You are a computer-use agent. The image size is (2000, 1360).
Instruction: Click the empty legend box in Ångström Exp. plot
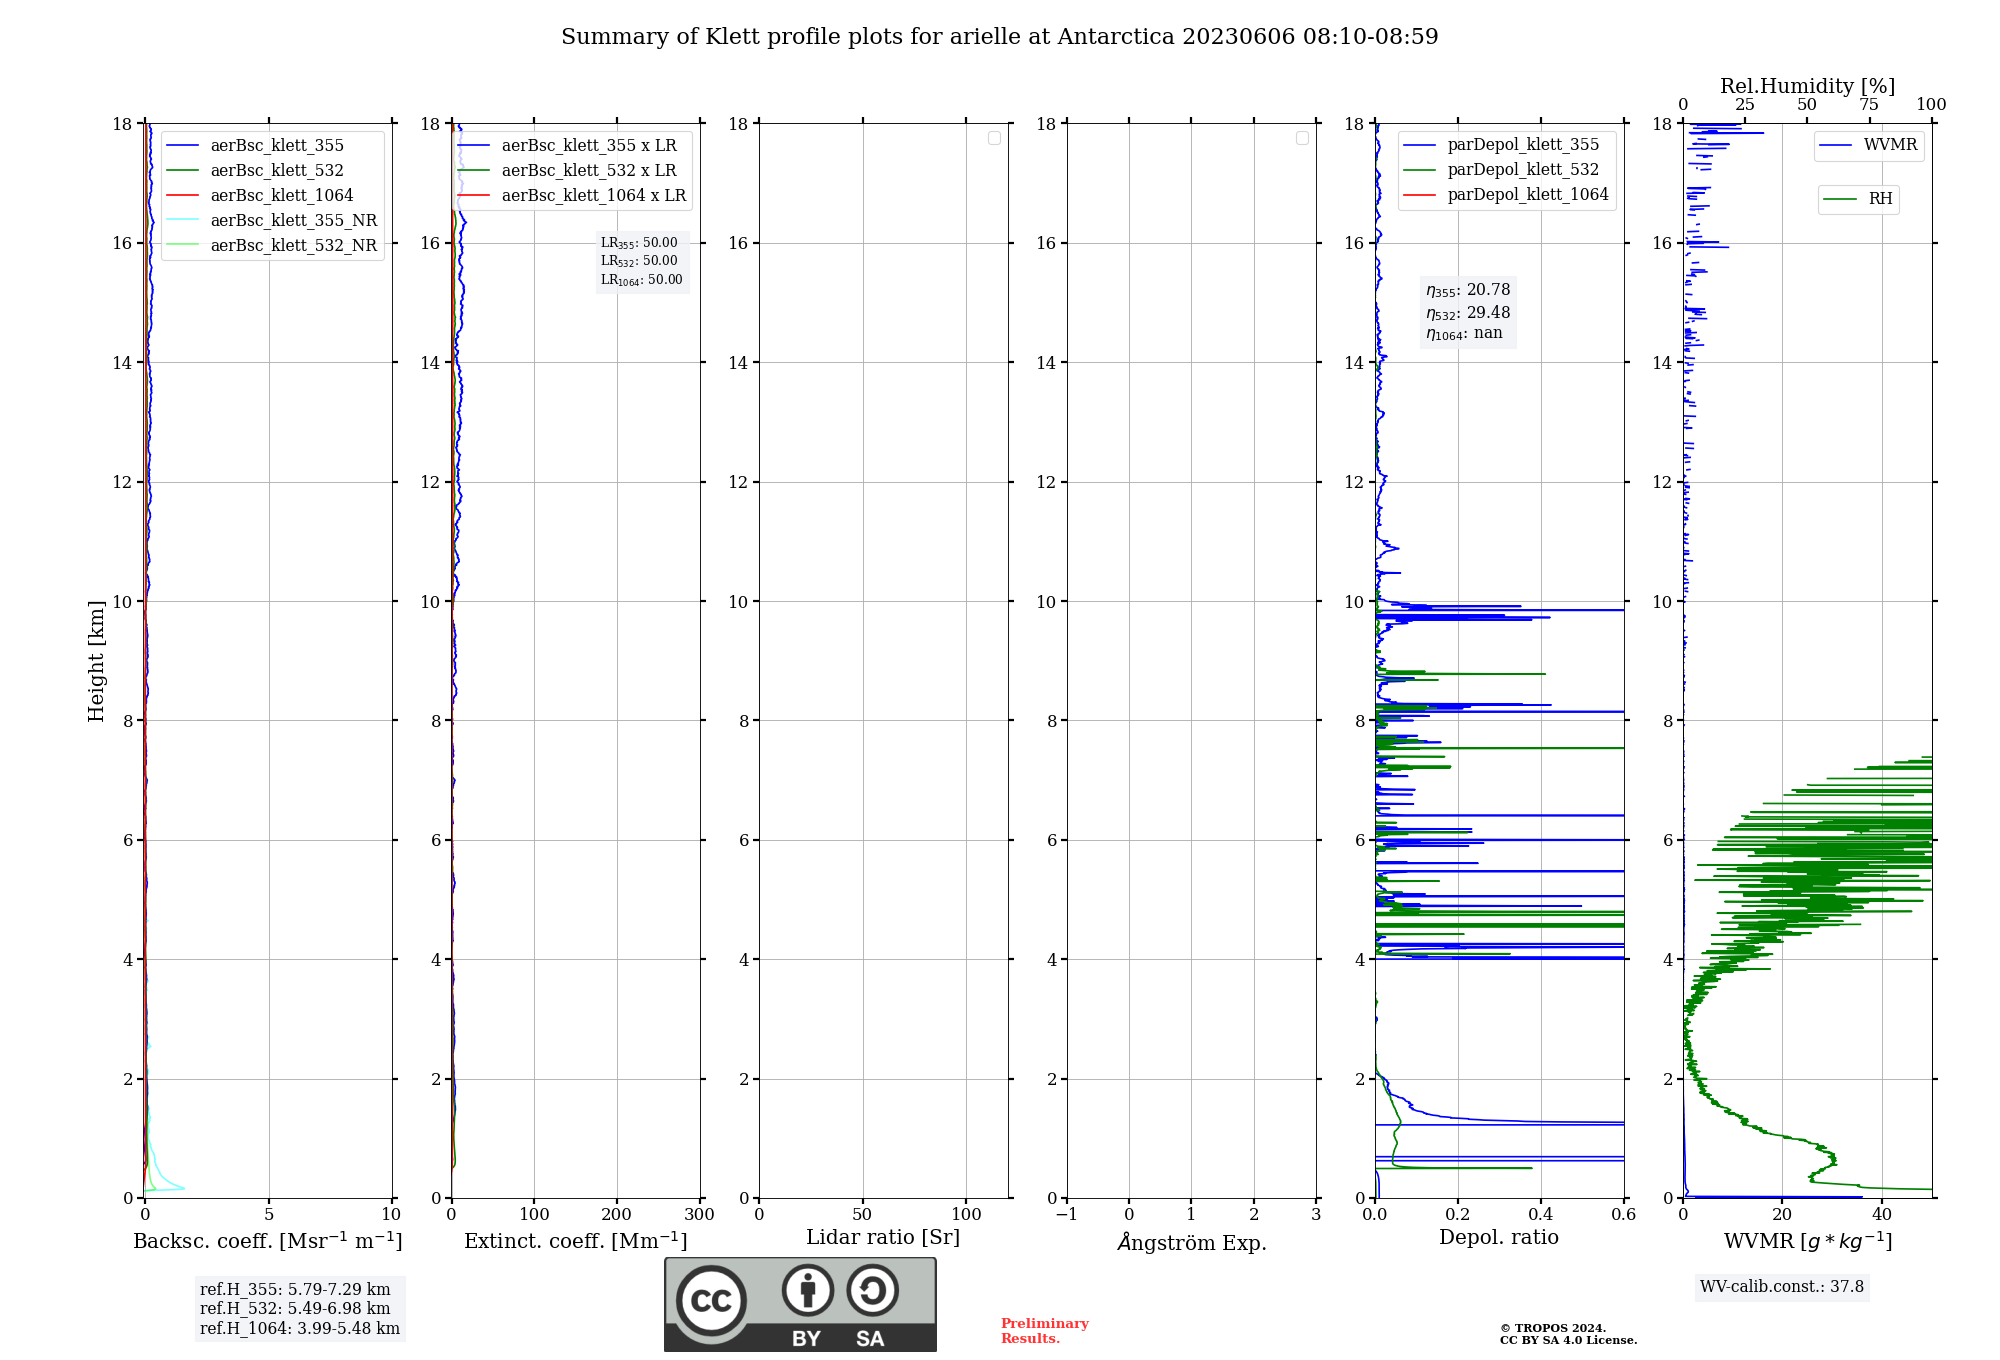tap(1302, 138)
